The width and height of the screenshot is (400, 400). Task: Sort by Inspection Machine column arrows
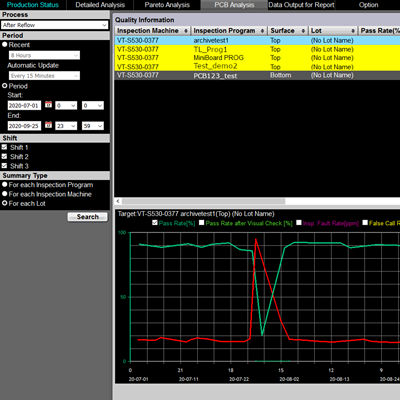tap(186, 31)
